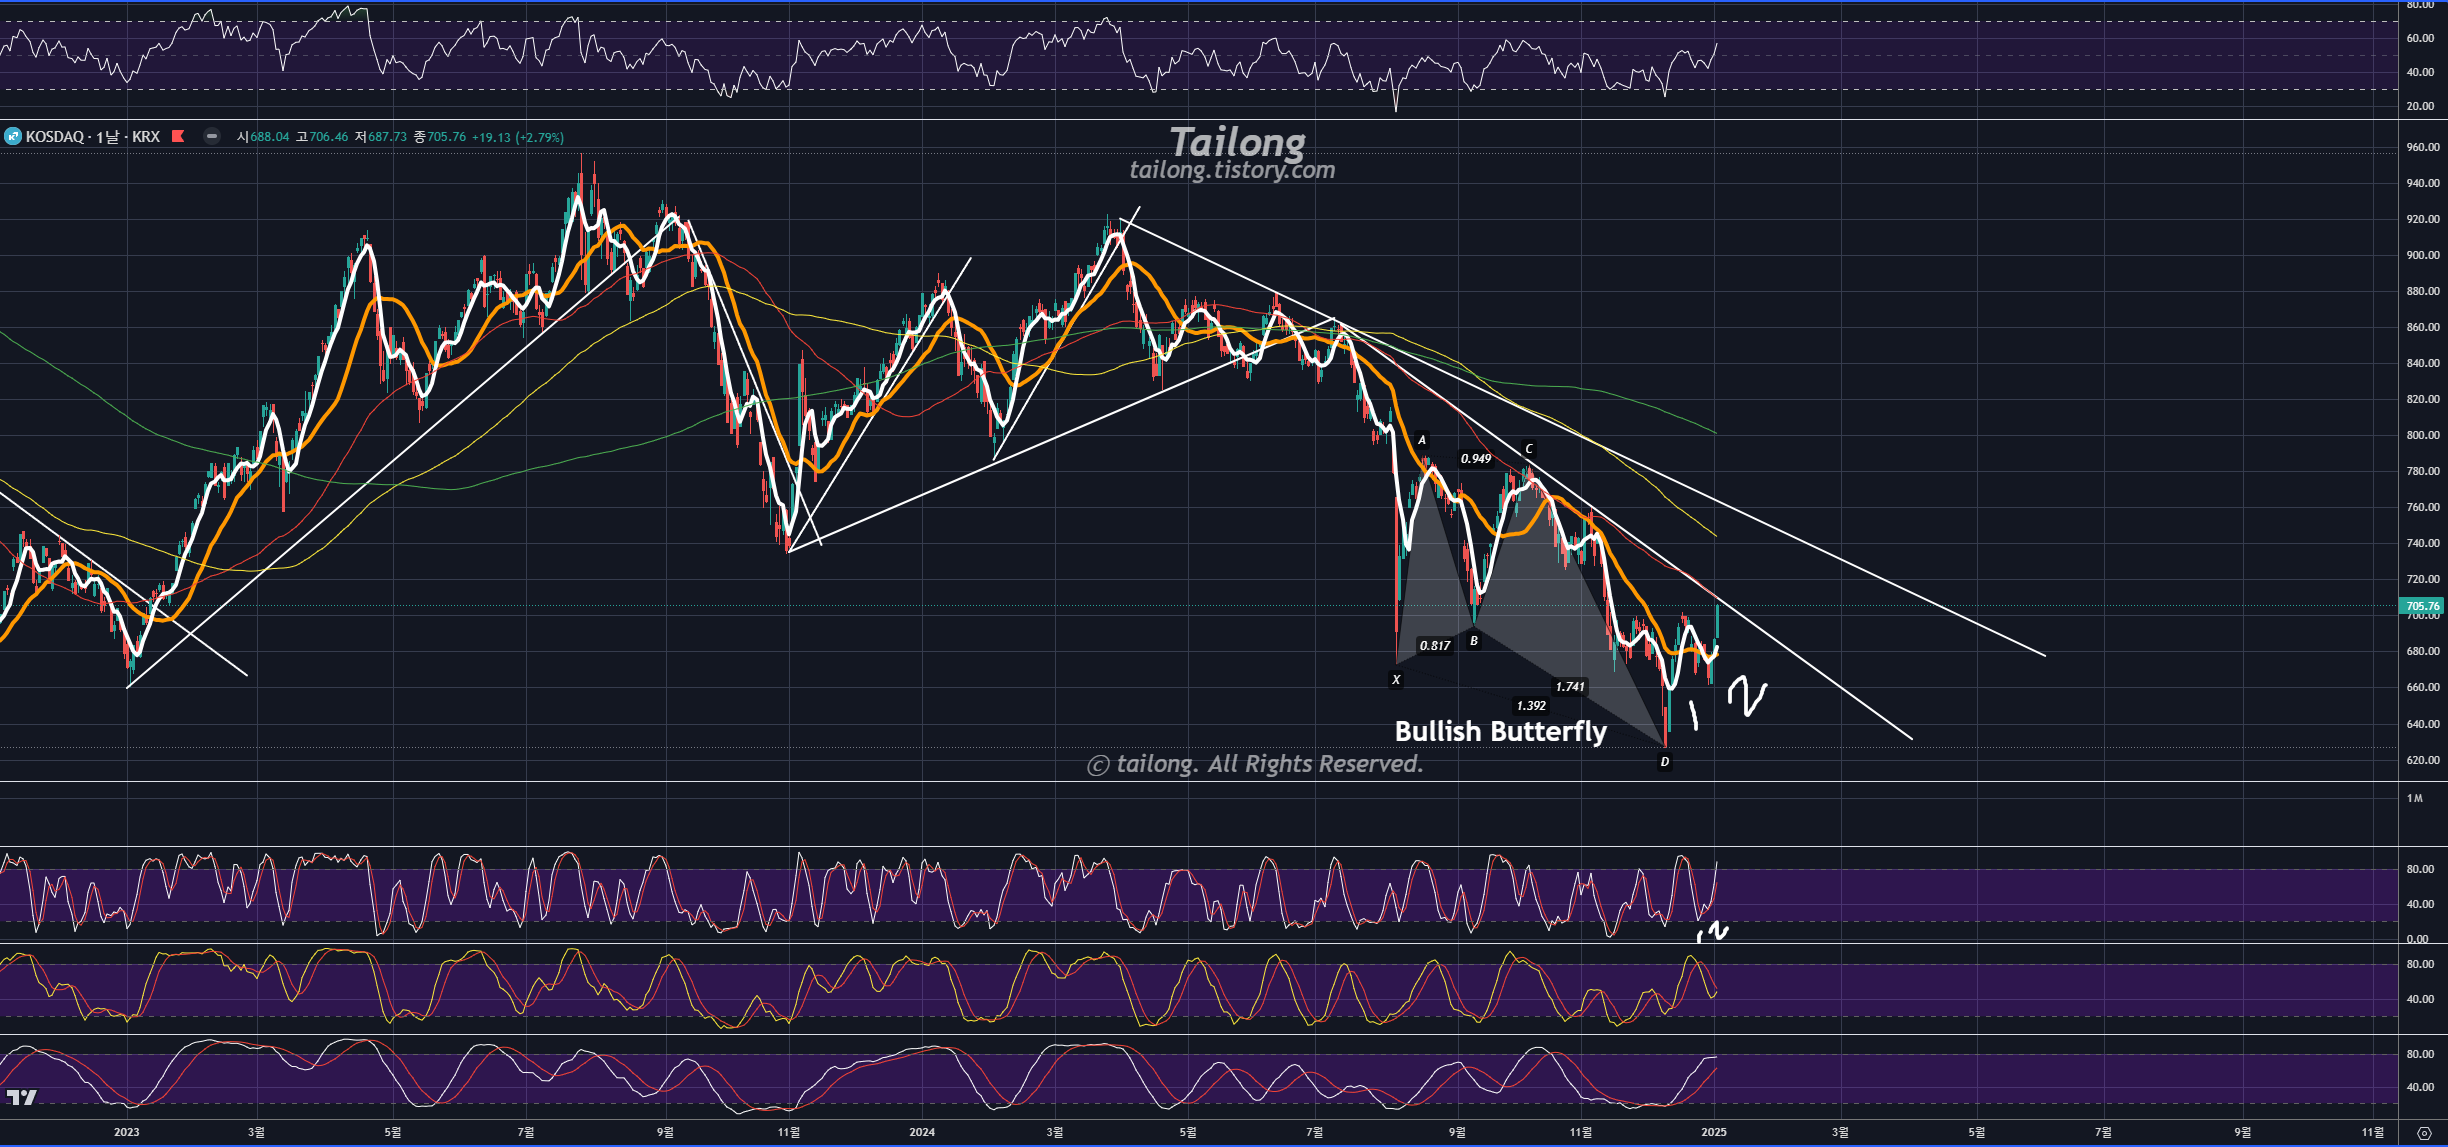This screenshot has height=1147, width=2448.
Task: Click the KOSDAQ symbol logo icon
Action: (13, 136)
